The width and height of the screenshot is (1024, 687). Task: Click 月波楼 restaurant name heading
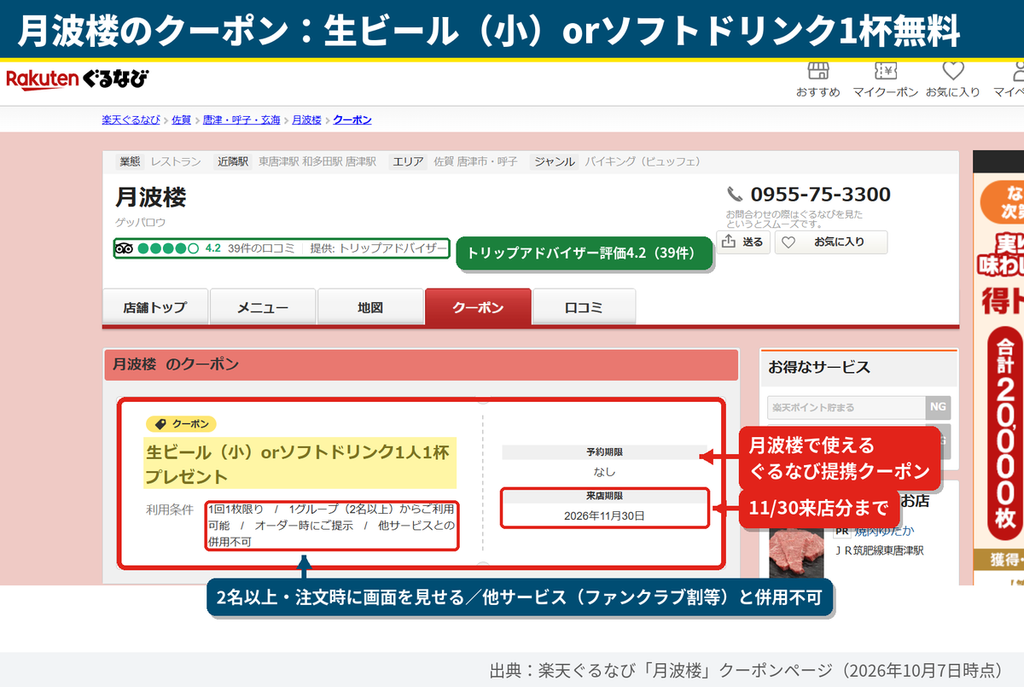pyautogui.click(x=151, y=197)
